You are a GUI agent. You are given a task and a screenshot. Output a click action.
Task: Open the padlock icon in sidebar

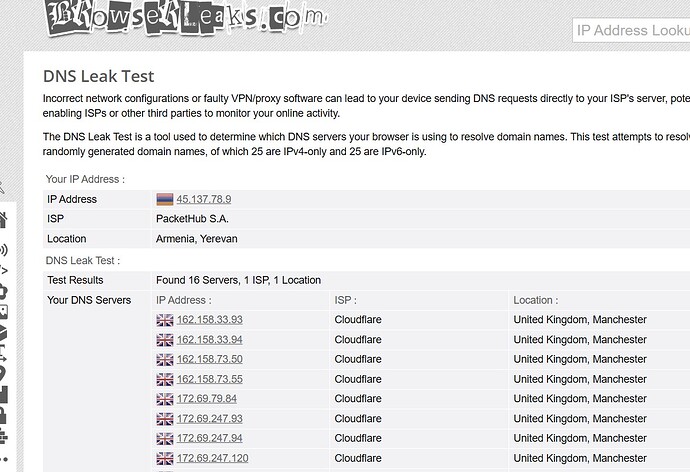pyautogui.click(x=4, y=415)
